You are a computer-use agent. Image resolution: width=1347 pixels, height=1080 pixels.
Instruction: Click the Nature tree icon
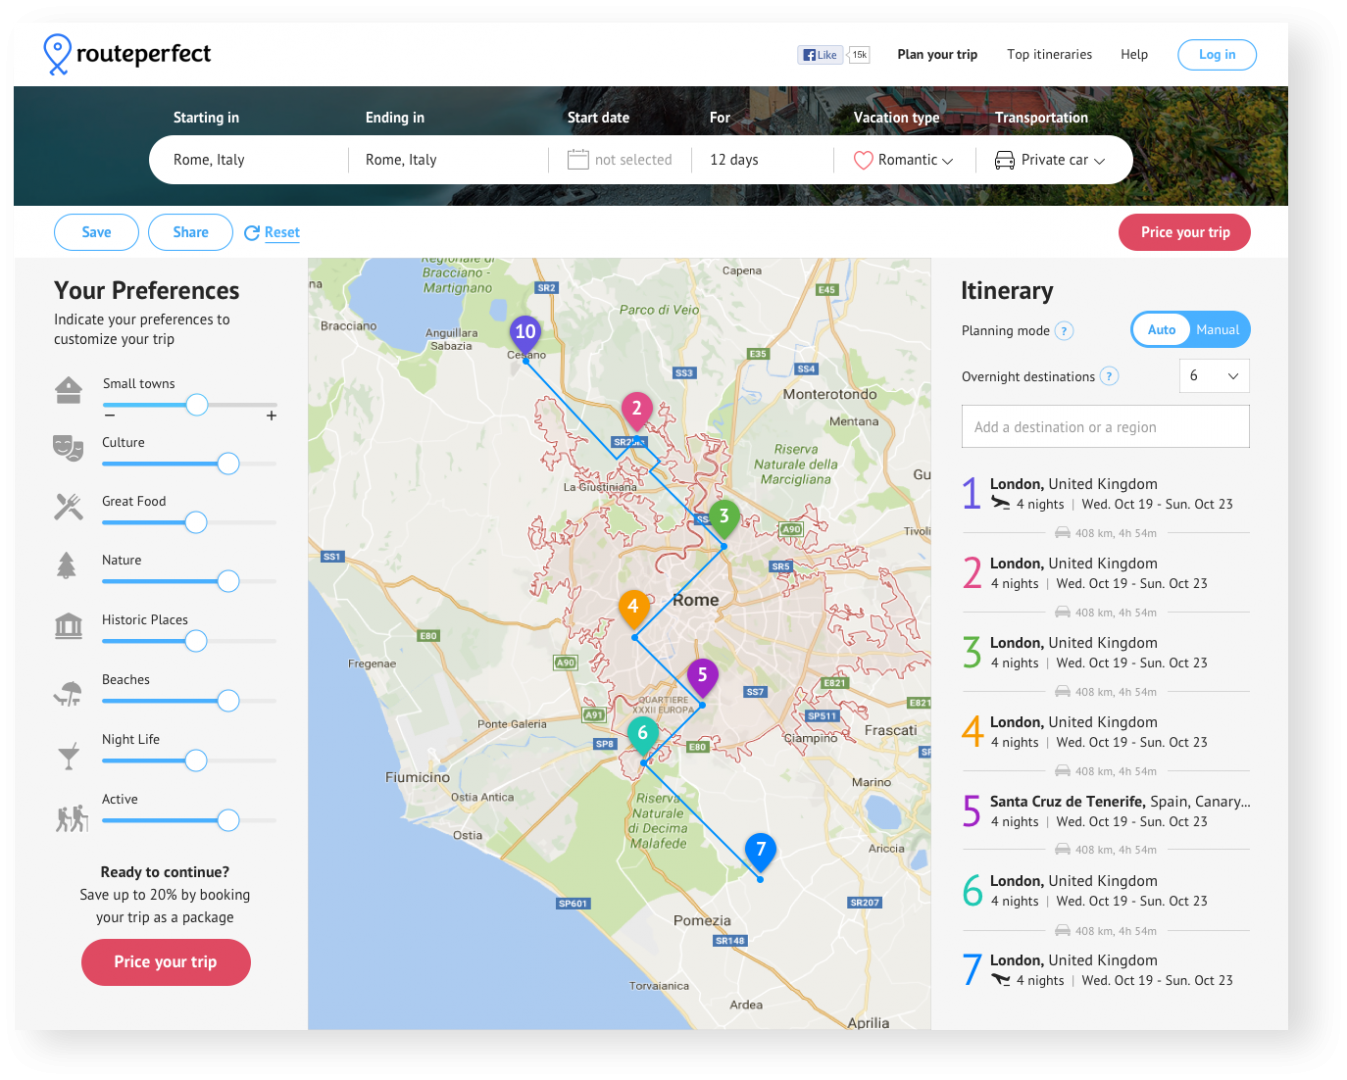tap(66, 565)
